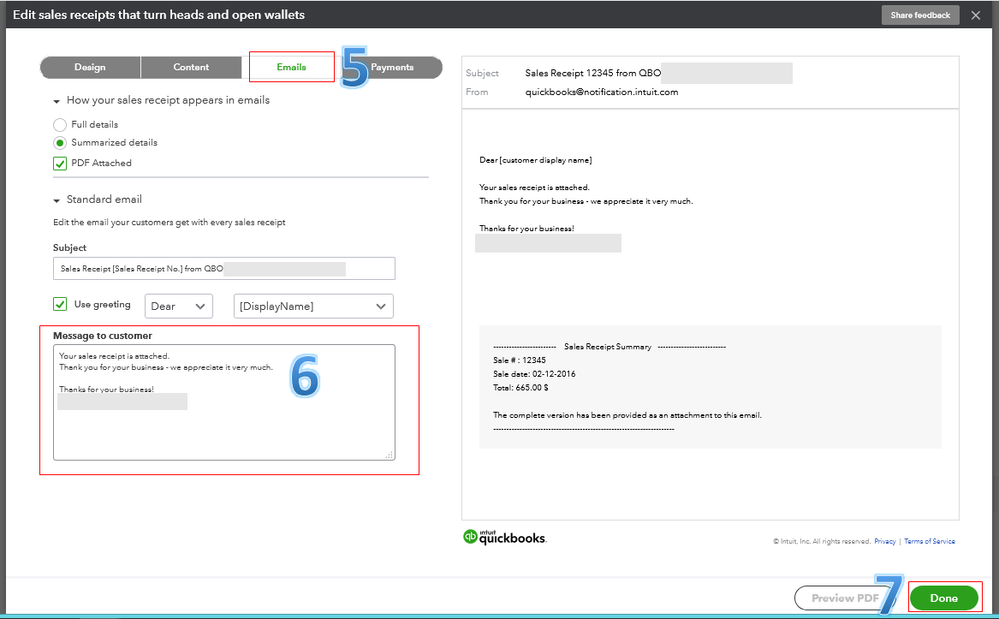Viewport: 999px width, 619px height.
Task: Click the green Done button
Action: tap(944, 598)
